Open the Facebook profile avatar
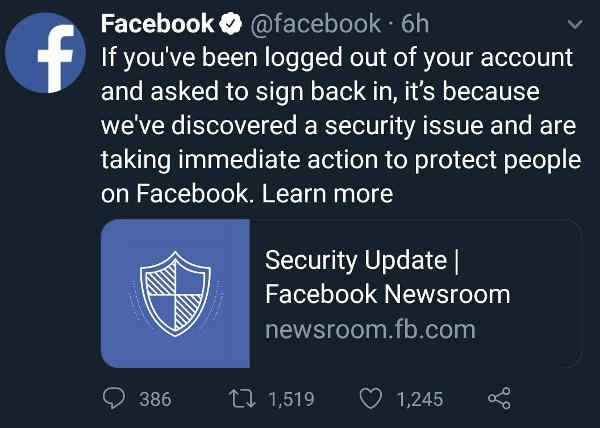This screenshot has width=600, height=428. click(x=46, y=53)
